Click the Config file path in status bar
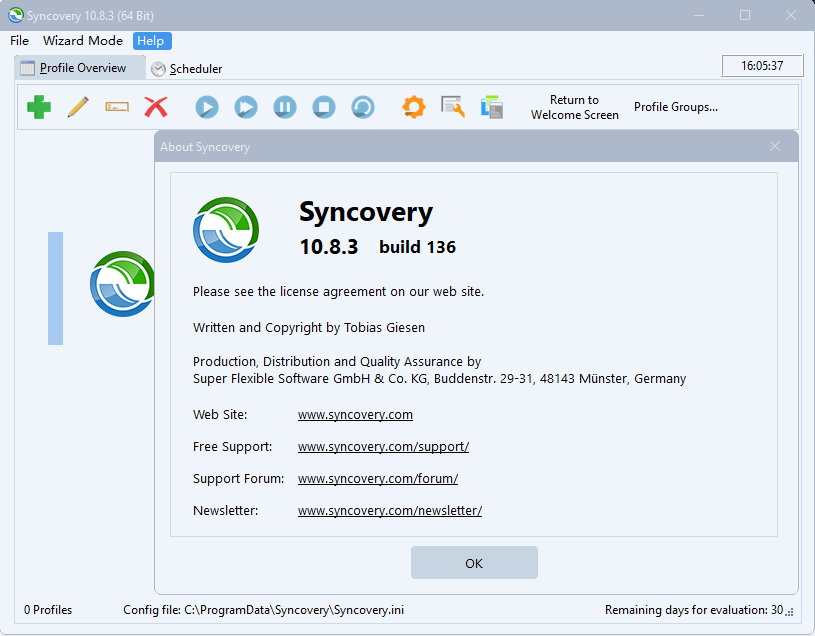 (263, 610)
